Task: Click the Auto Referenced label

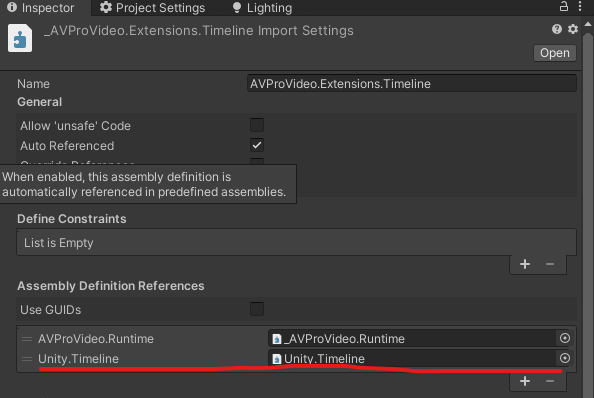Action: [67, 146]
